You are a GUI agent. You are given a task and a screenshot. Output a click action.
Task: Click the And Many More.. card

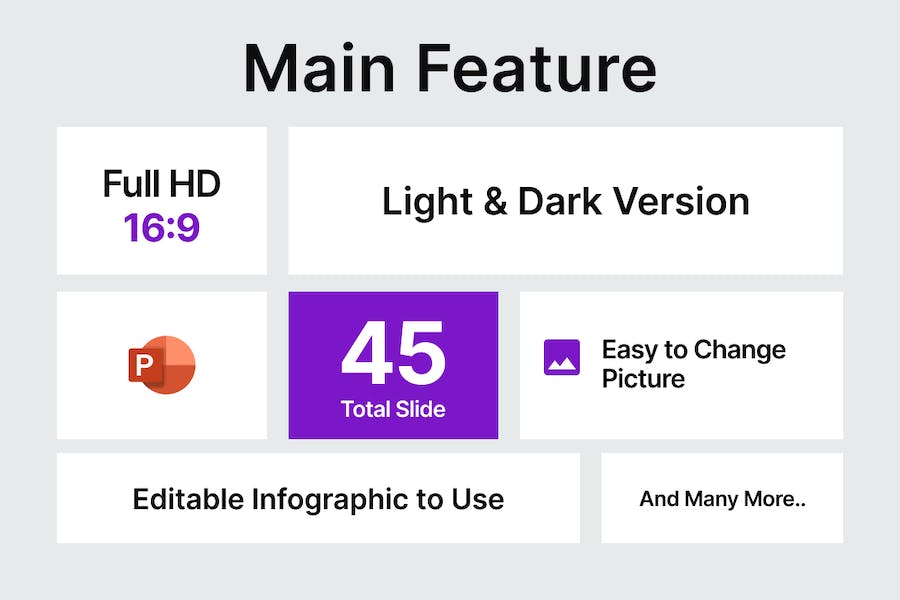(x=722, y=498)
